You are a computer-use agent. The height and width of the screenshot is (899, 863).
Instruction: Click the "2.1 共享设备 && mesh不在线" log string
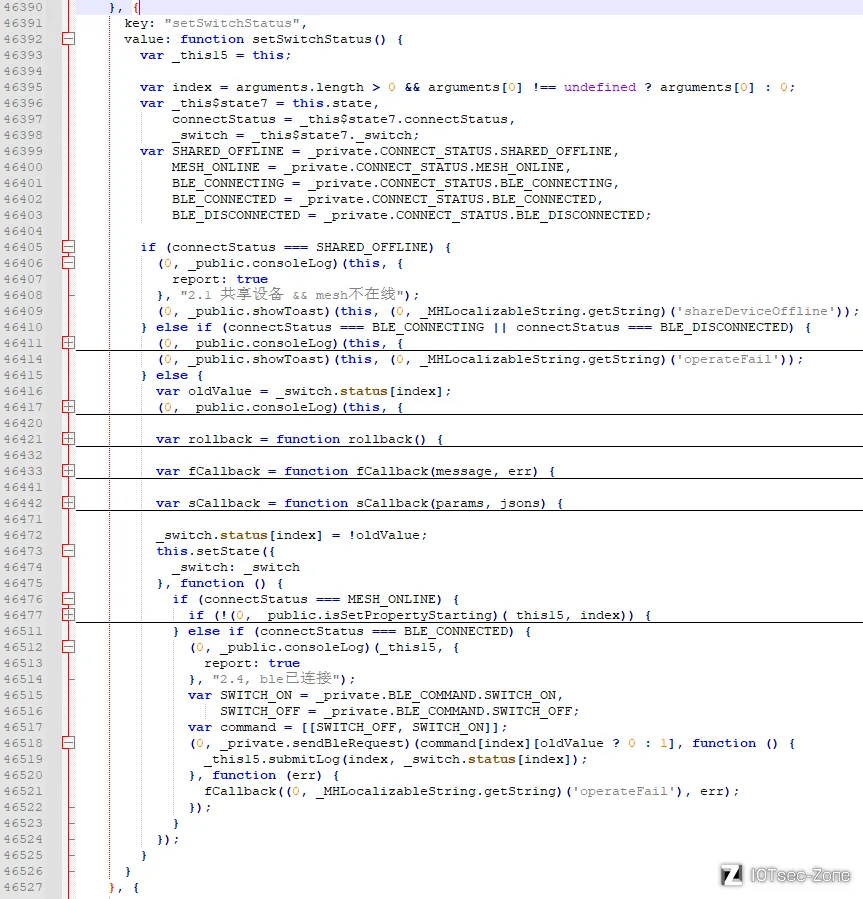coord(292,295)
